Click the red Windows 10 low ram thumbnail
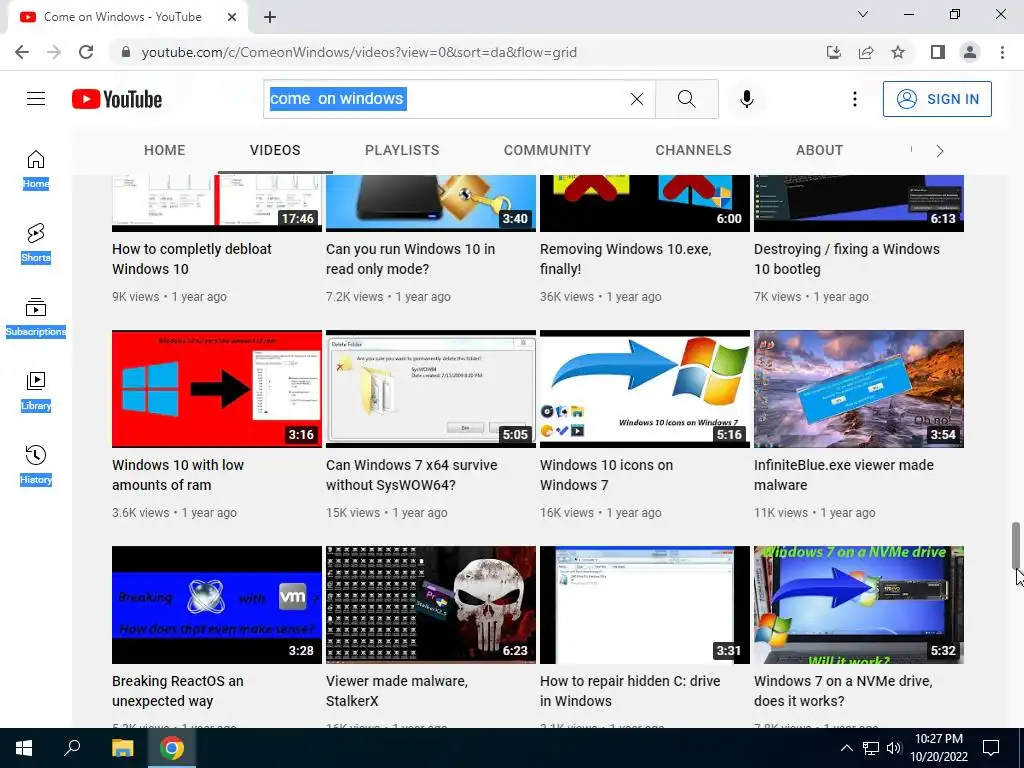Image resolution: width=1024 pixels, height=768 pixels. 217,389
